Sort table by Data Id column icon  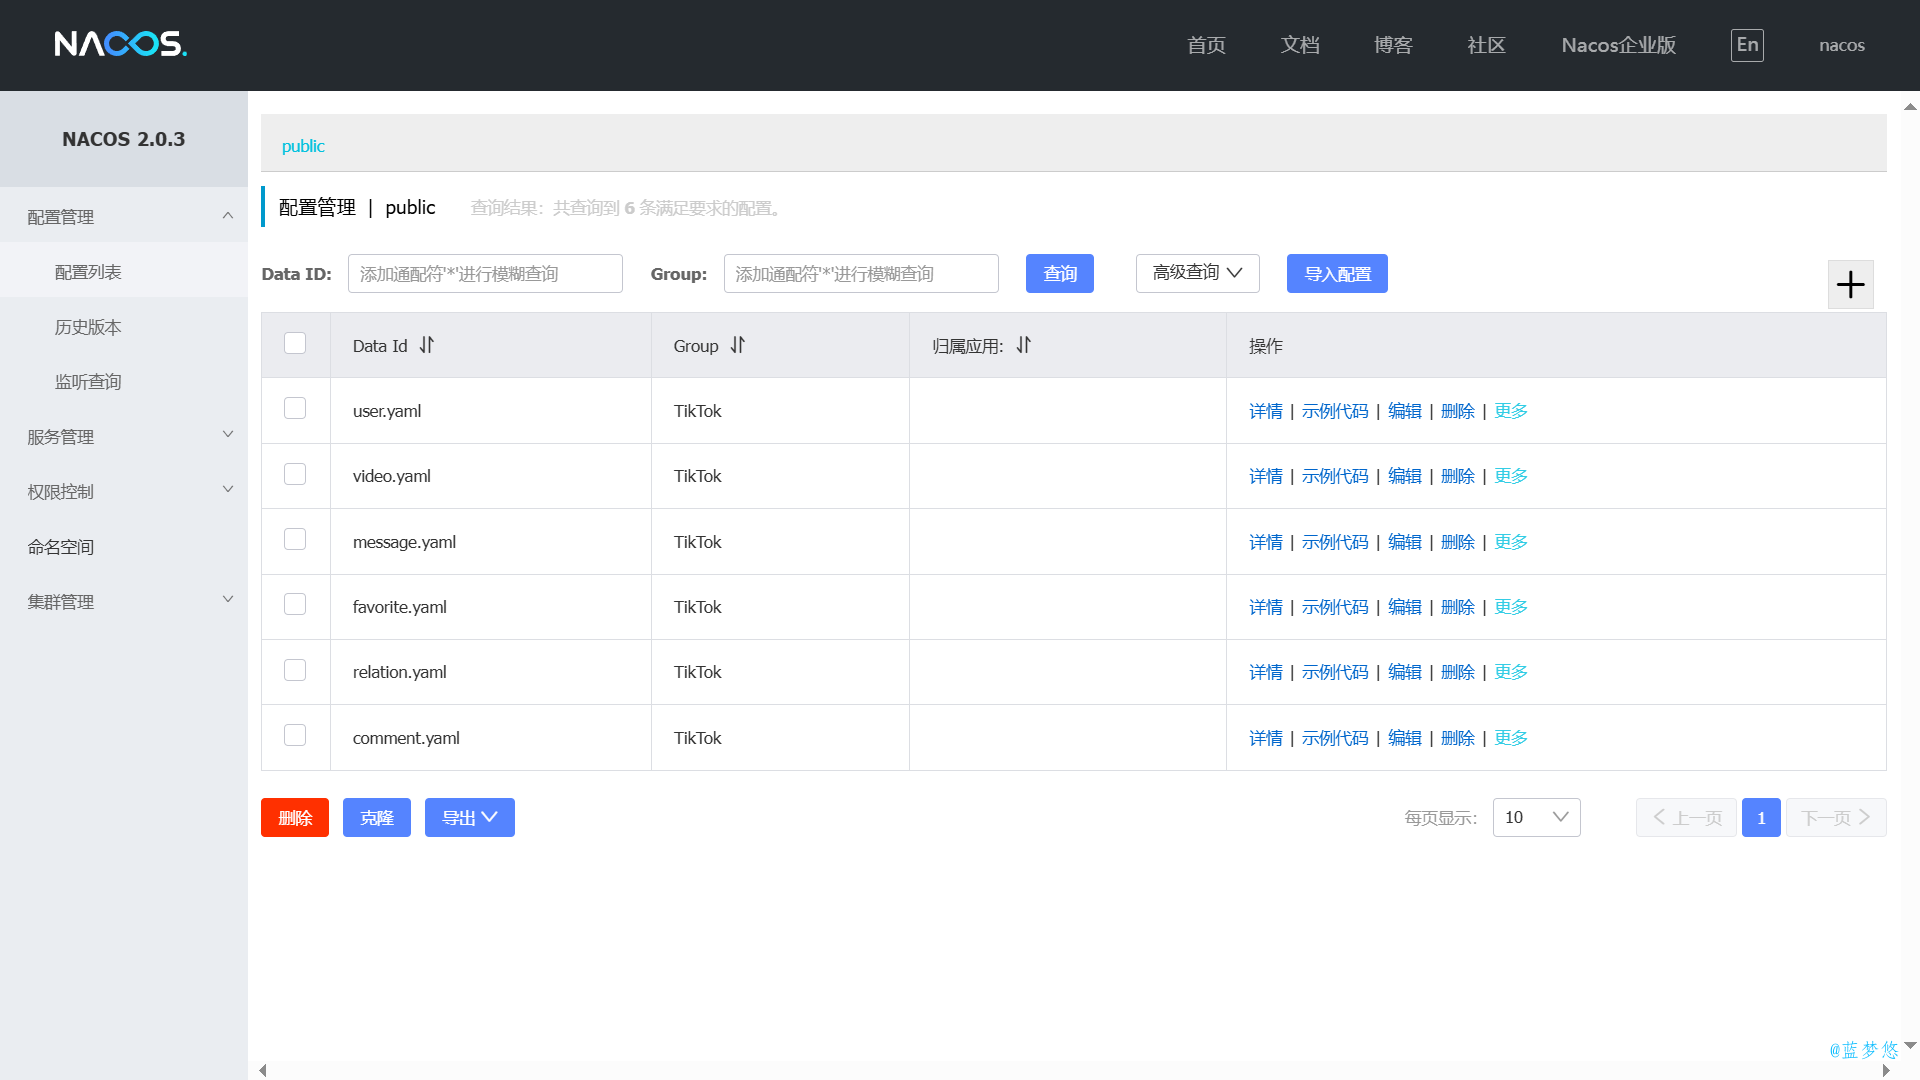pyautogui.click(x=427, y=345)
